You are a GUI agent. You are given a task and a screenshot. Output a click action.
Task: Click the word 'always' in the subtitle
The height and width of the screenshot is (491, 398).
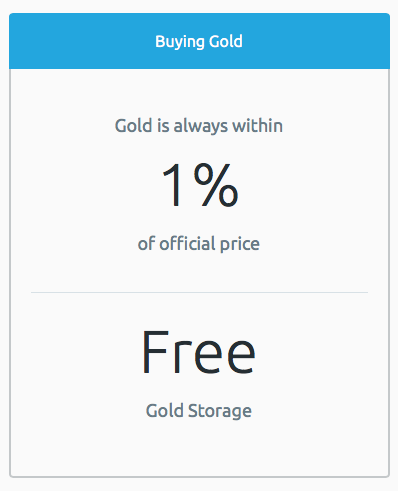tap(201, 127)
